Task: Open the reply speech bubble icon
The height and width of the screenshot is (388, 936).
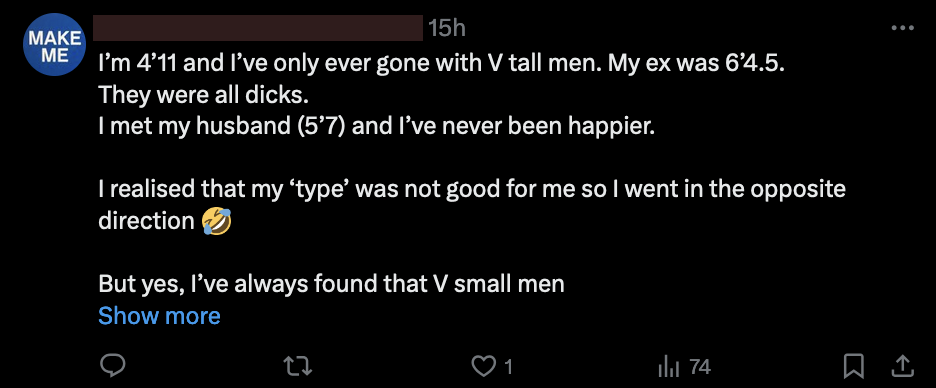Action: tap(112, 366)
